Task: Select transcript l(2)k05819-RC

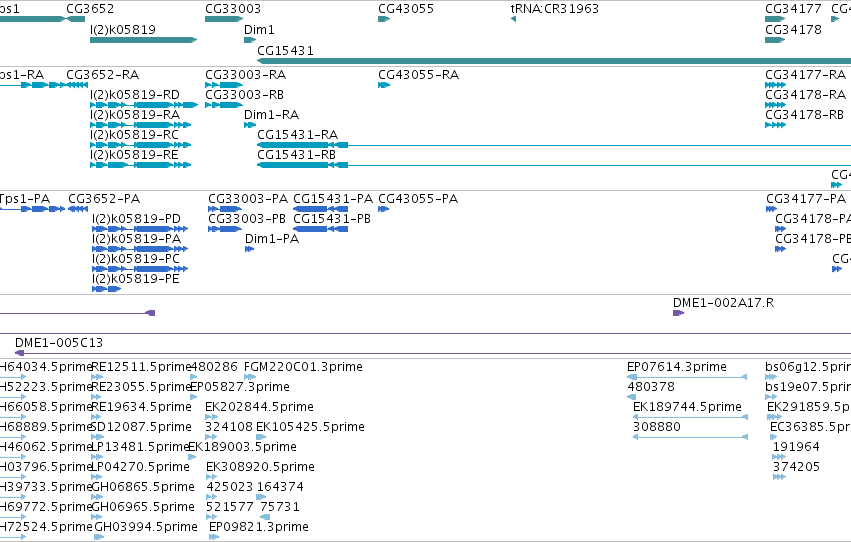Action: click(x=134, y=135)
